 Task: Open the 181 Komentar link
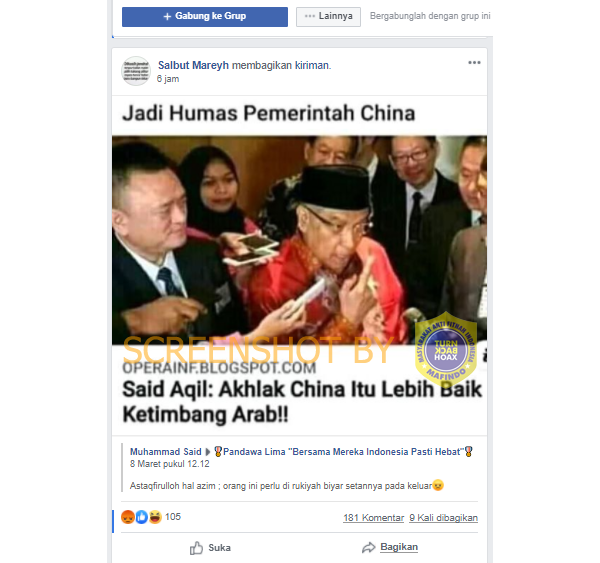coord(373,518)
